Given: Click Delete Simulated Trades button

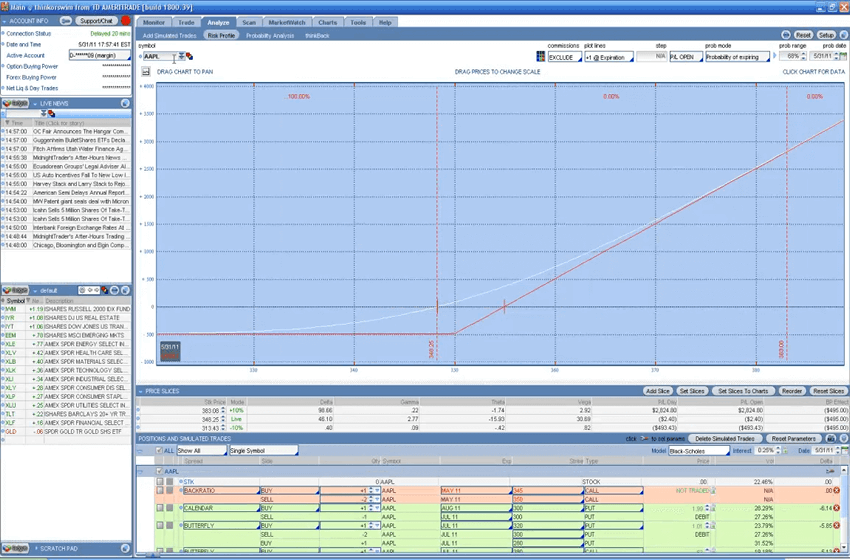Looking at the screenshot, I should point(725,438).
